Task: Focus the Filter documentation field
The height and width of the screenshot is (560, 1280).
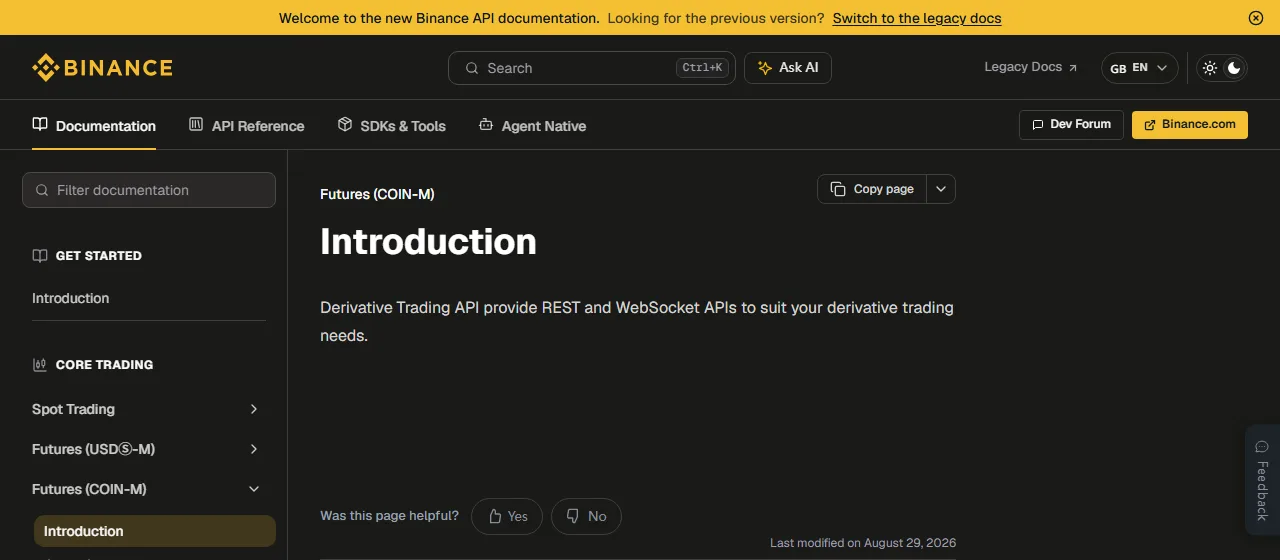Action: pos(149,190)
